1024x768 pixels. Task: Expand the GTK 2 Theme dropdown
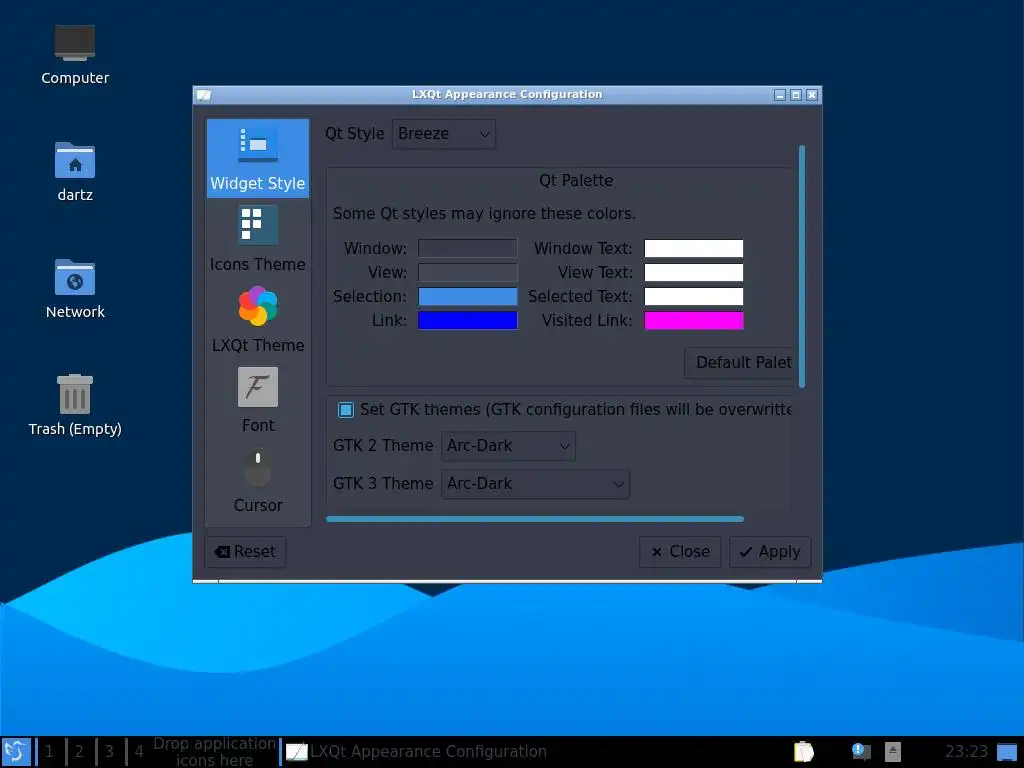(x=508, y=446)
